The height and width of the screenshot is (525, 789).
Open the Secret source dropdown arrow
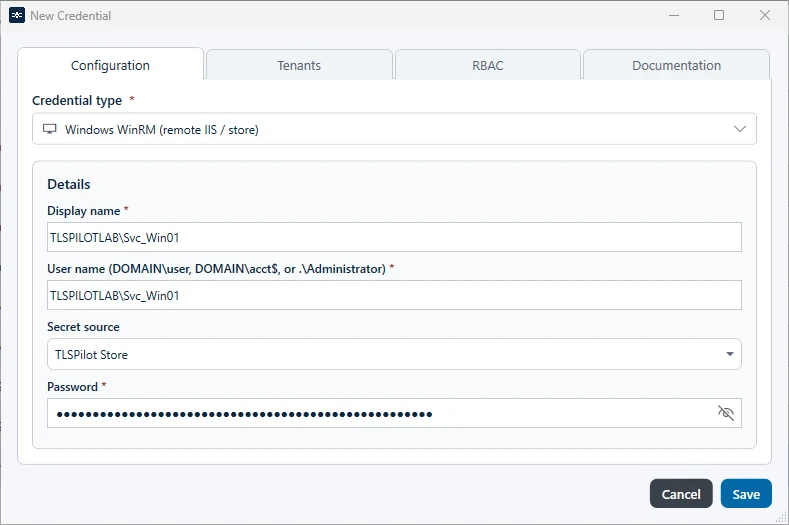pyautogui.click(x=730, y=354)
